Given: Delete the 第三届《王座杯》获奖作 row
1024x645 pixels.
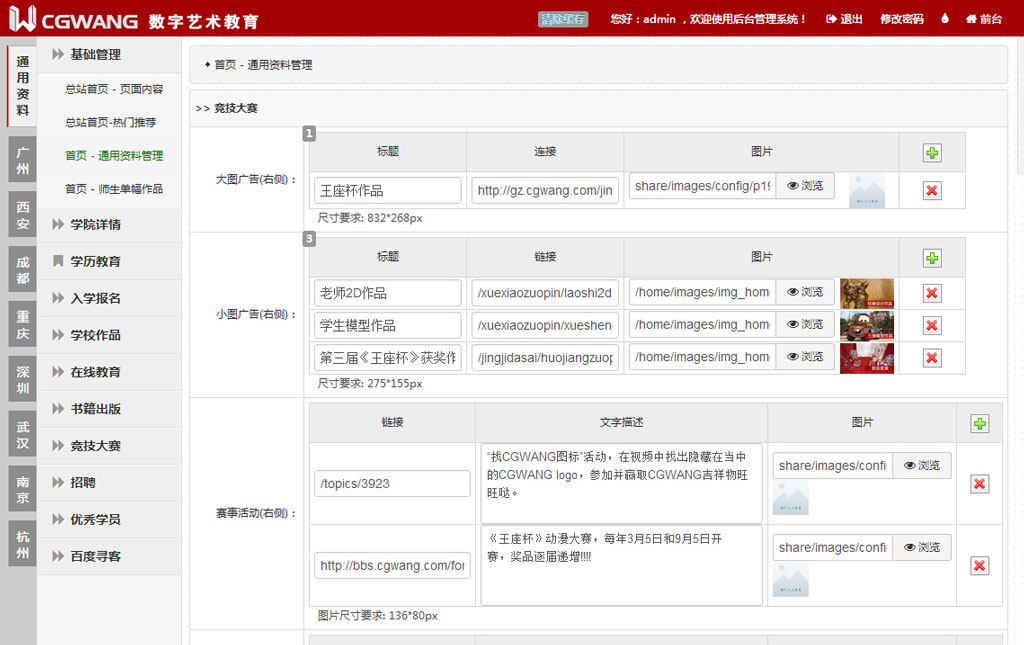Looking at the screenshot, I should coord(932,358).
